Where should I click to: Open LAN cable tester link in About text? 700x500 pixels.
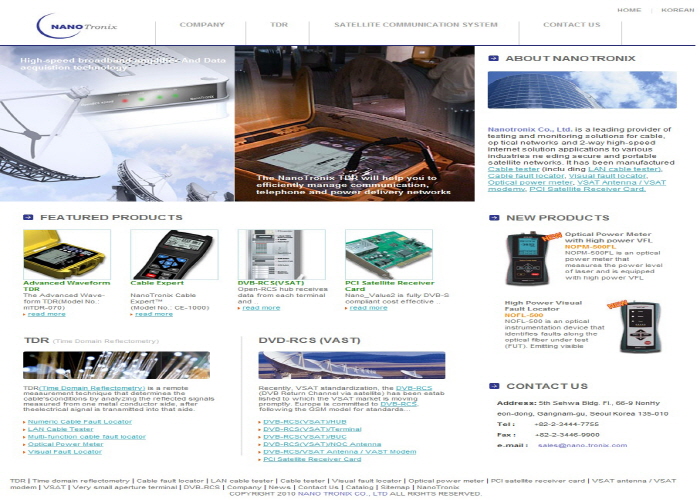click(x=625, y=169)
